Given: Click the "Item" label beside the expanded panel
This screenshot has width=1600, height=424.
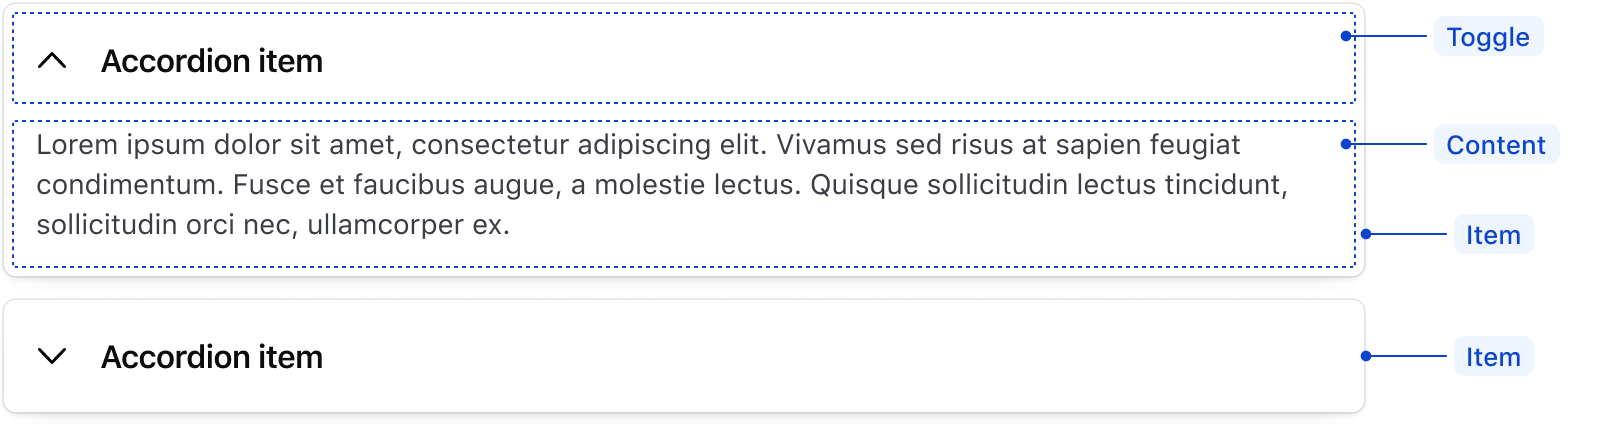Looking at the screenshot, I should pyautogui.click(x=1493, y=235).
